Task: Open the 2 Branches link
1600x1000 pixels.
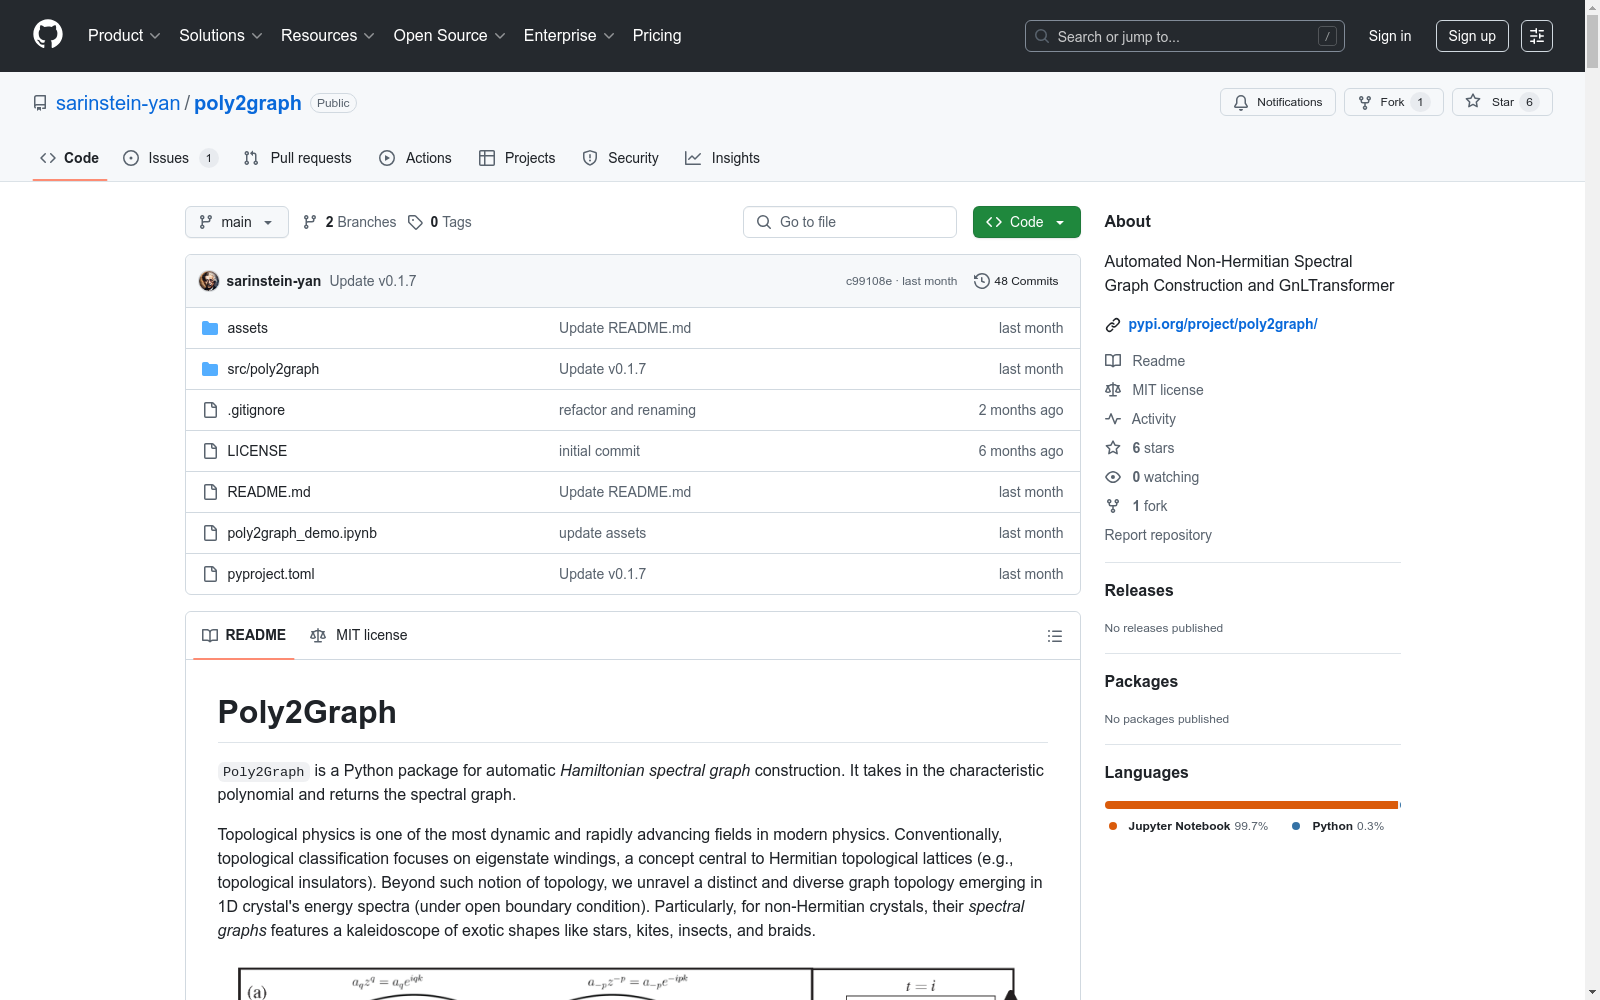Action: point(349,222)
